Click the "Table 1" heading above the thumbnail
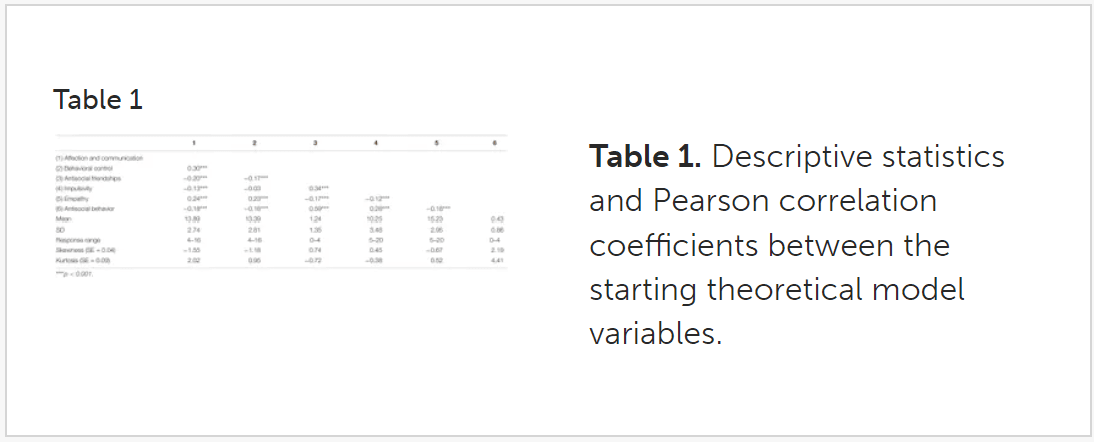This screenshot has width=1094, height=442. (x=98, y=100)
